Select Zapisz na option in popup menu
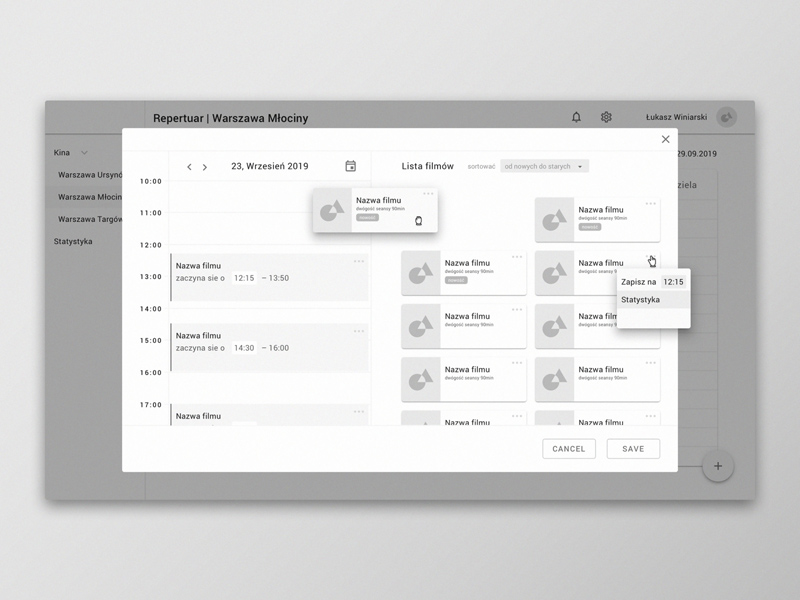This screenshot has width=800, height=600. pos(638,282)
